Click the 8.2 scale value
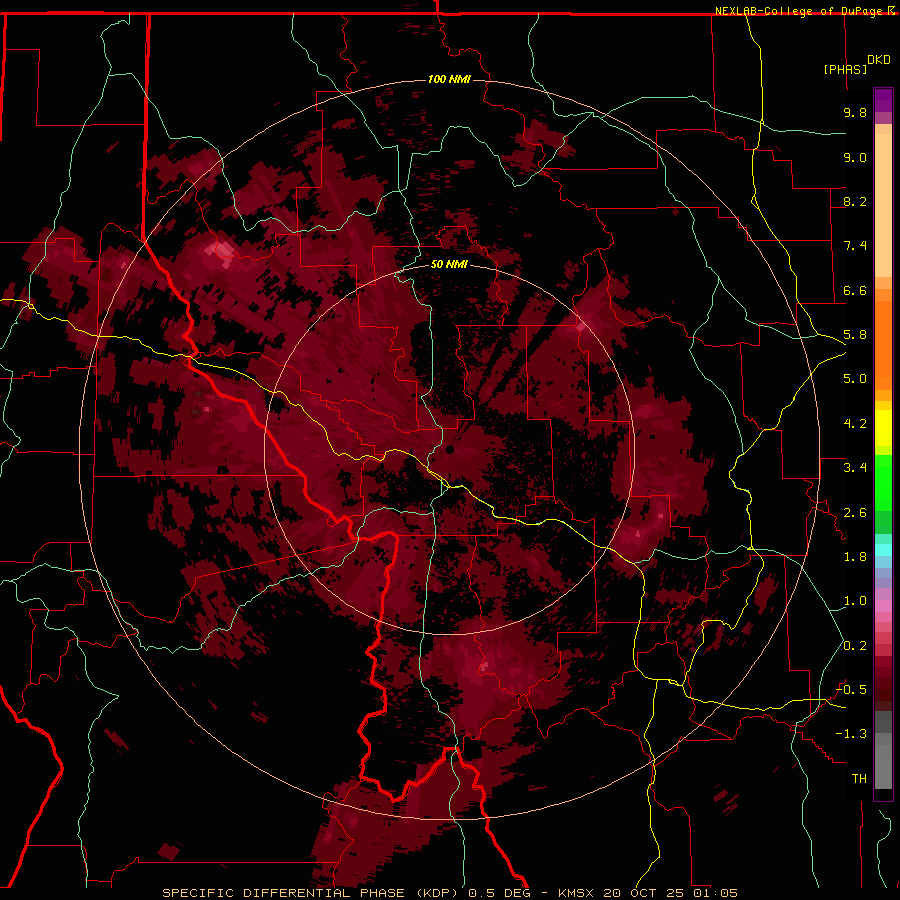The height and width of the screenshot is (900, 900). [855, 201]
